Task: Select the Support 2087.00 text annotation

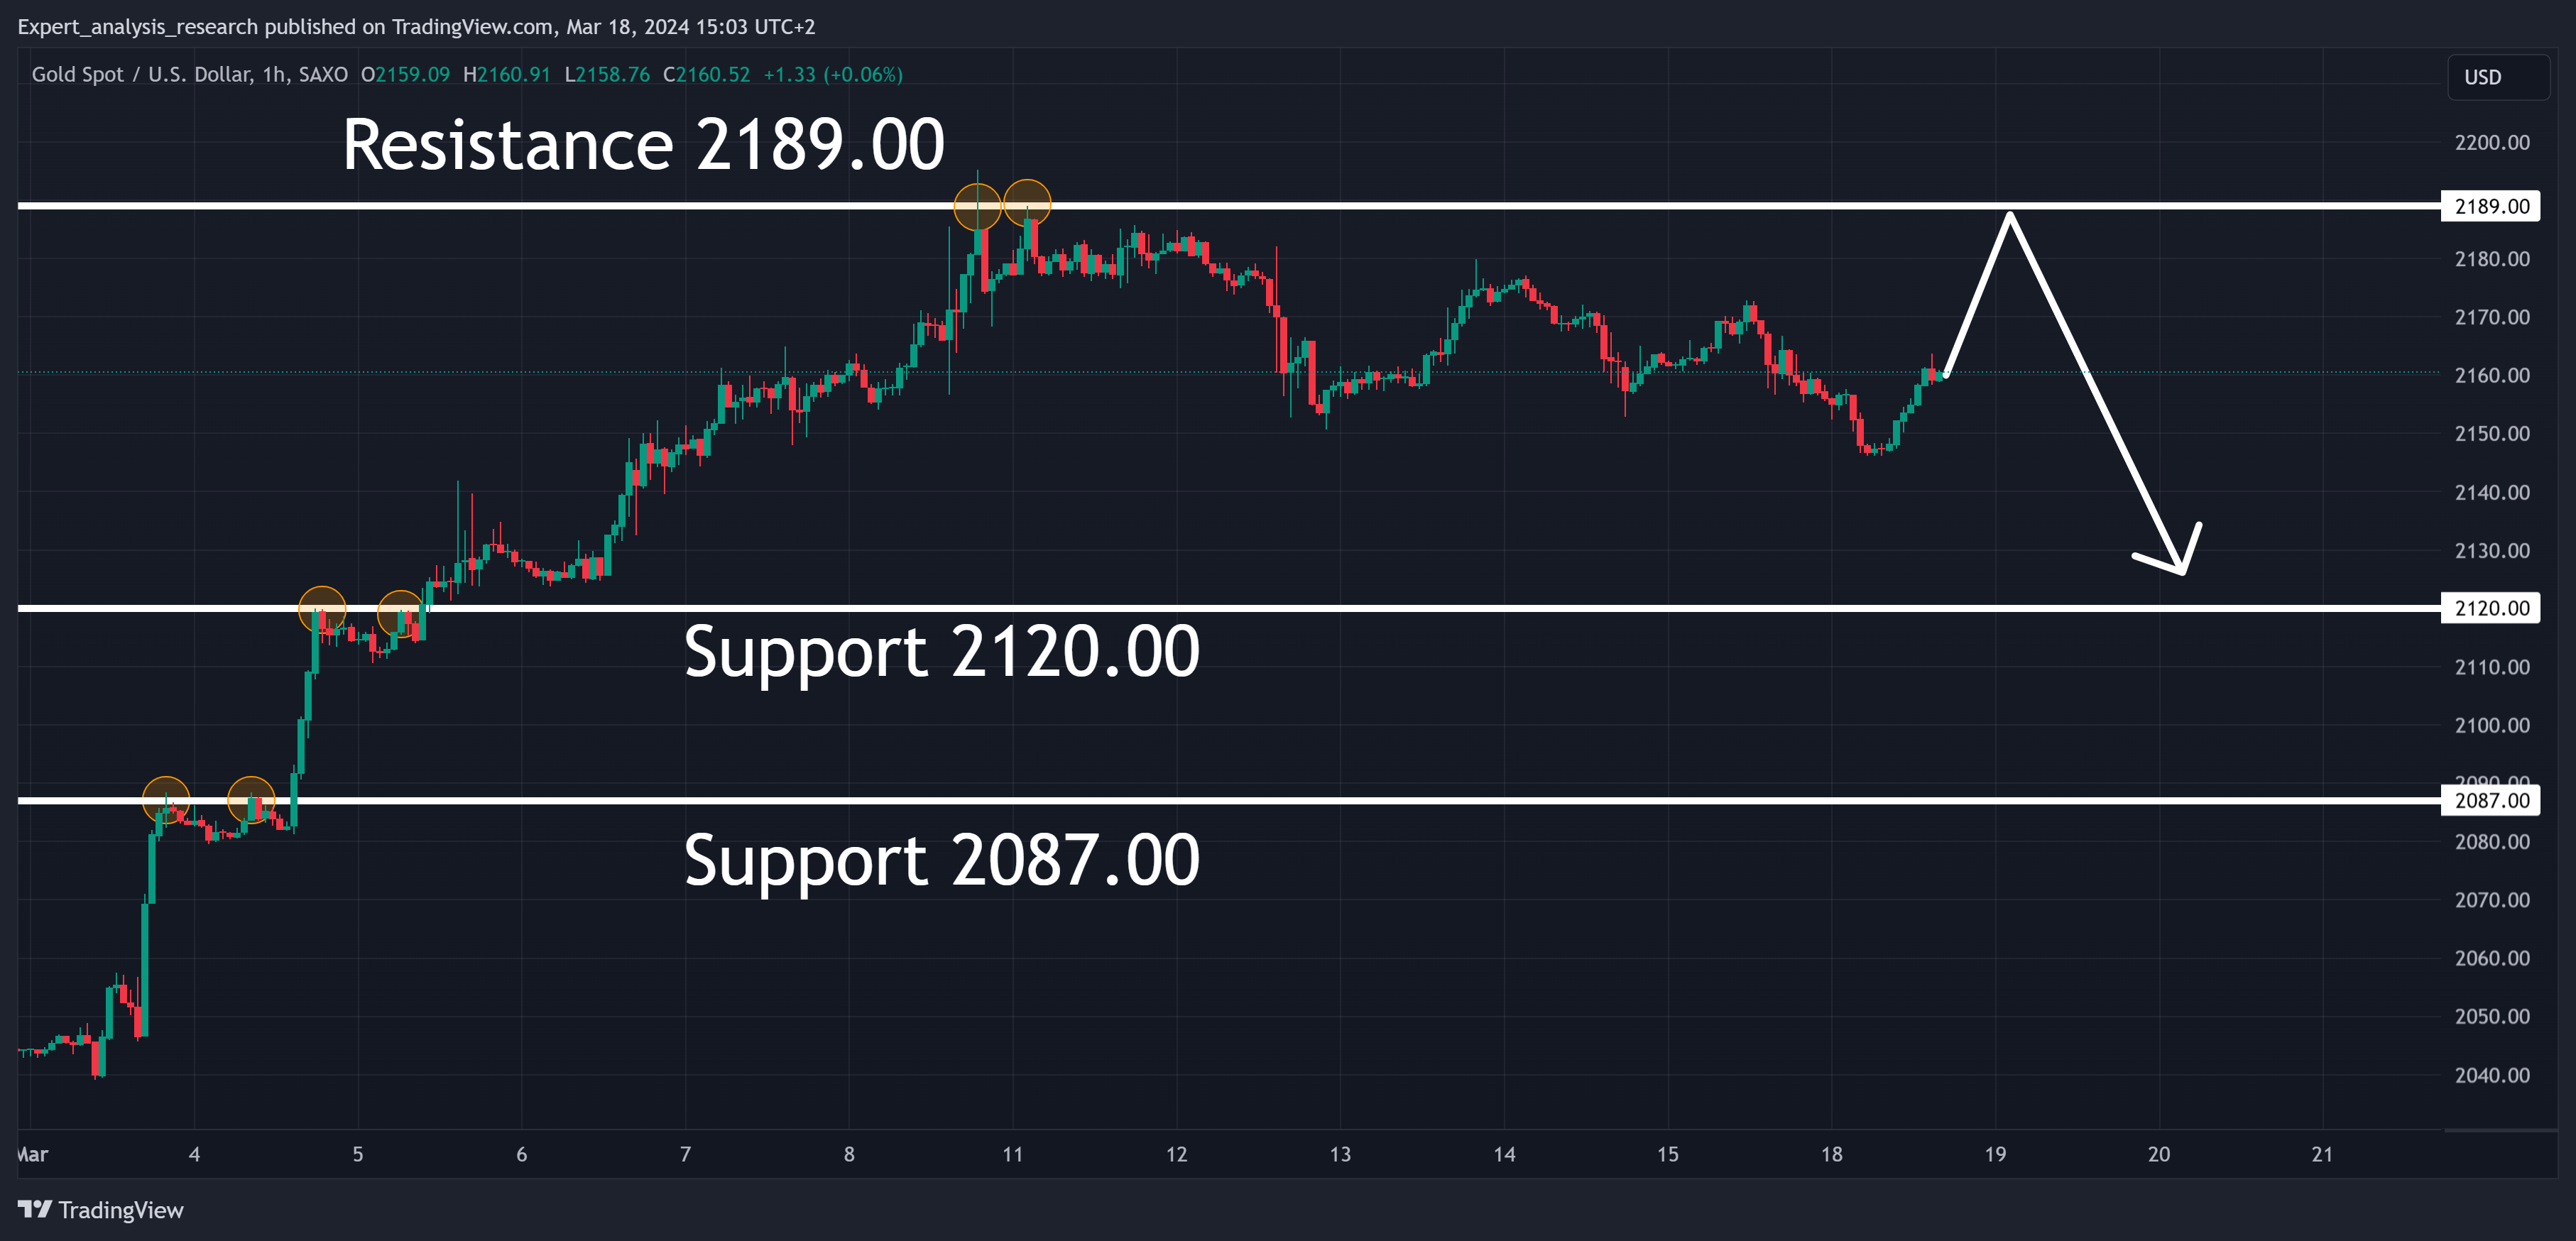Action: click(x=941, y=861)
